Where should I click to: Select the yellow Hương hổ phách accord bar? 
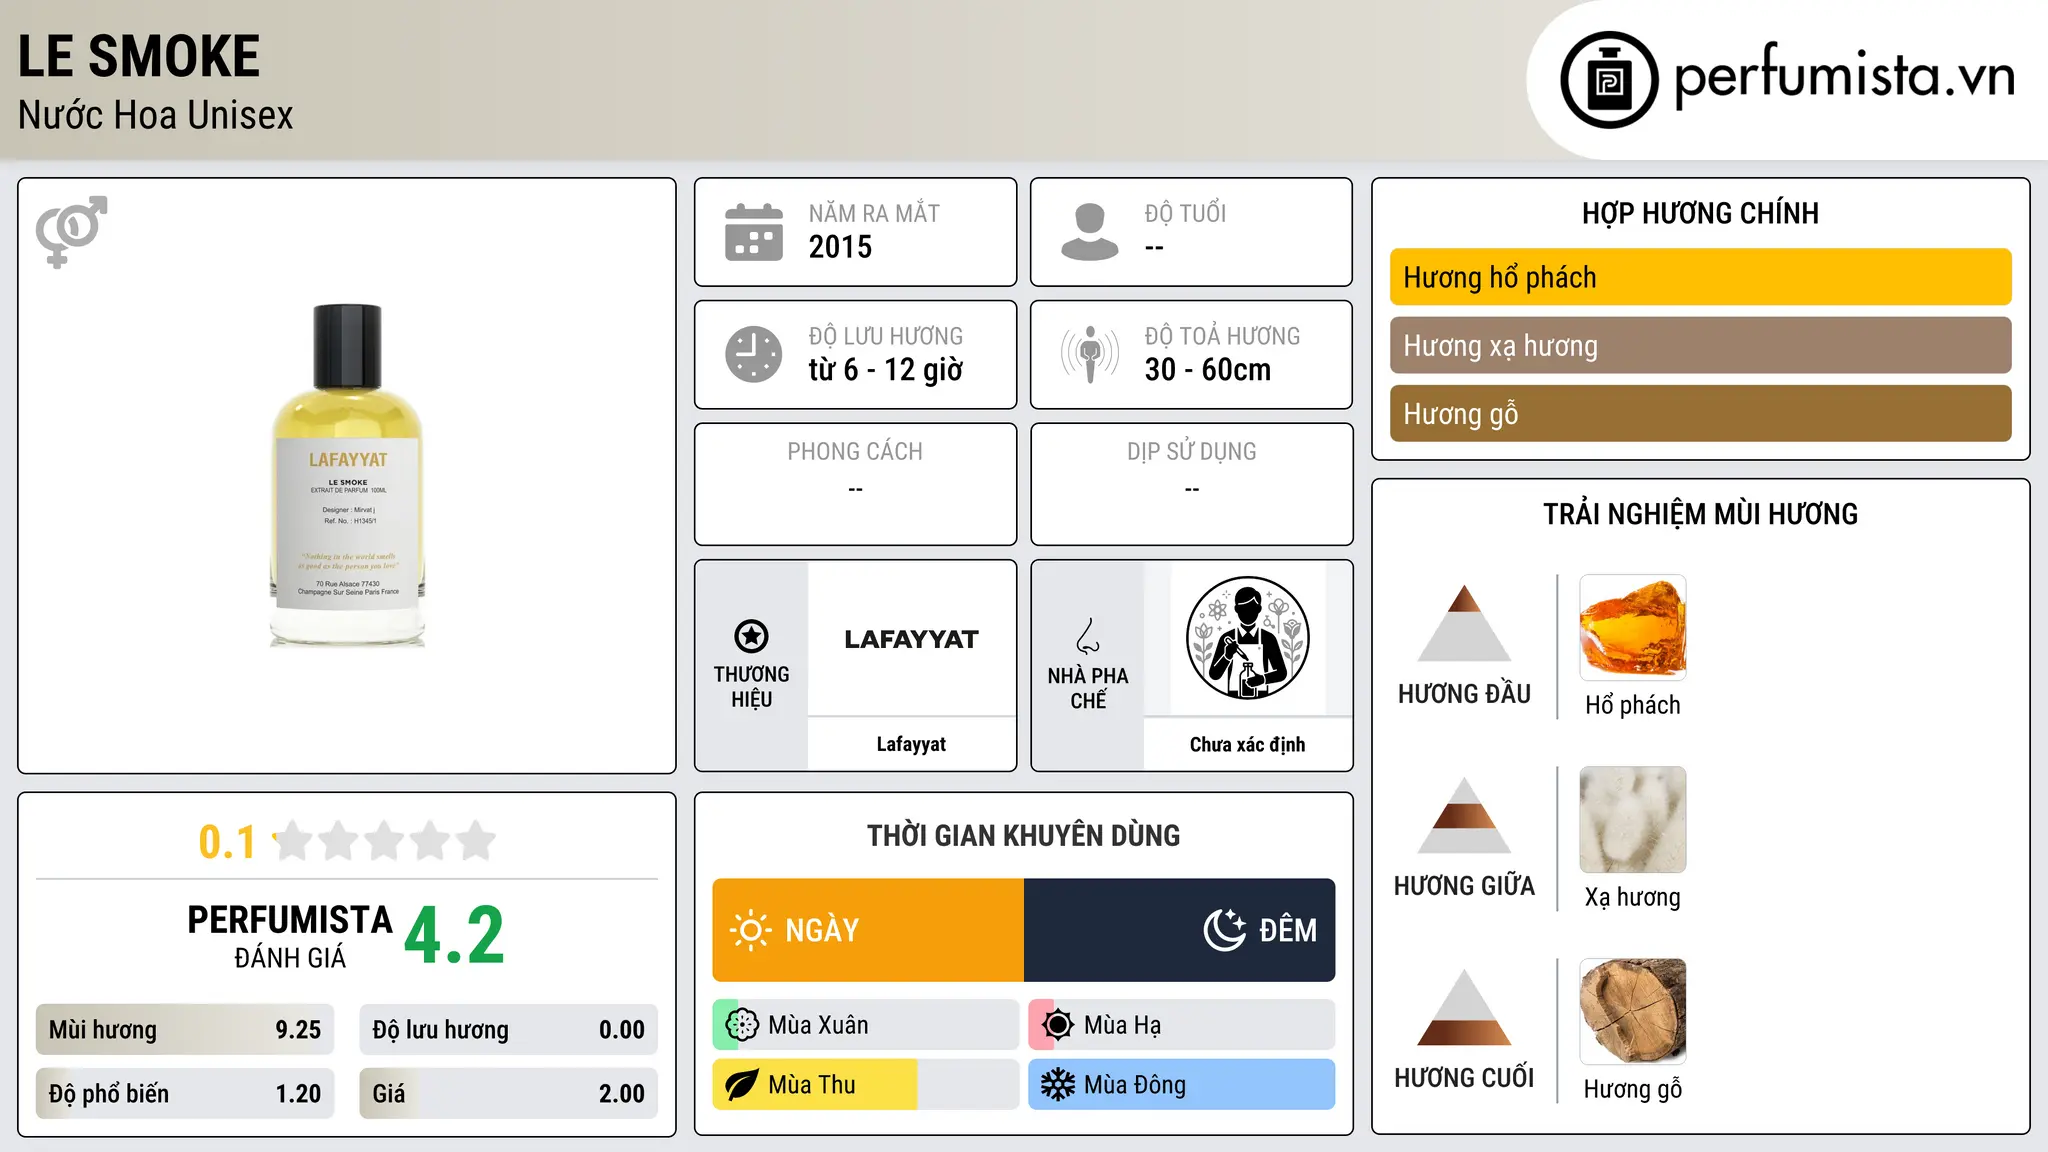tap(1700, 277)
